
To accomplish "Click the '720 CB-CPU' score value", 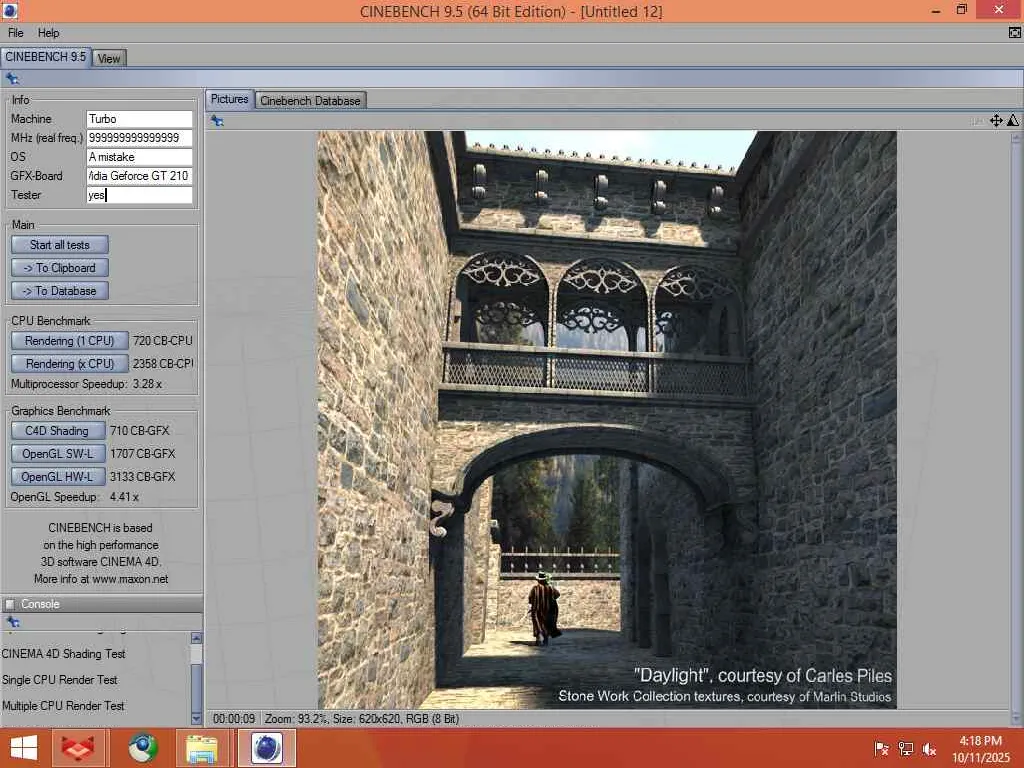I will pyautogui.click(x=163, y=341).
